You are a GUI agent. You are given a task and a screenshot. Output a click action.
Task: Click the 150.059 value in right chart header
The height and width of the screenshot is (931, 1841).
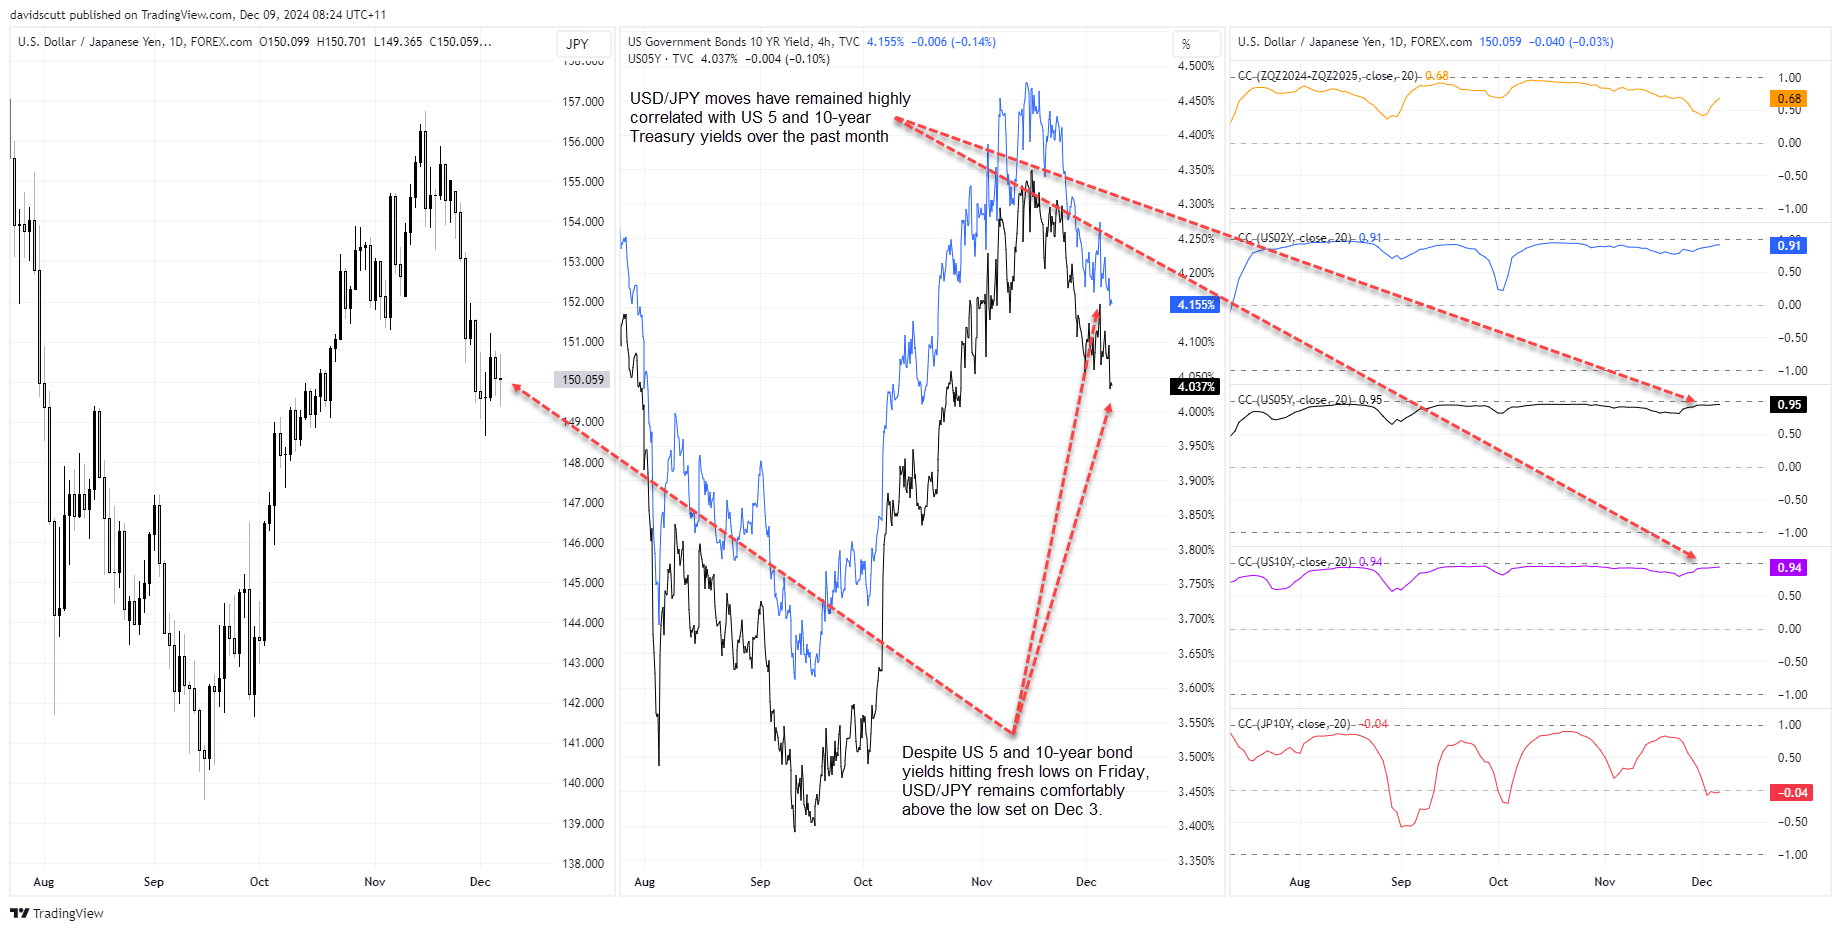[1501, 42]
